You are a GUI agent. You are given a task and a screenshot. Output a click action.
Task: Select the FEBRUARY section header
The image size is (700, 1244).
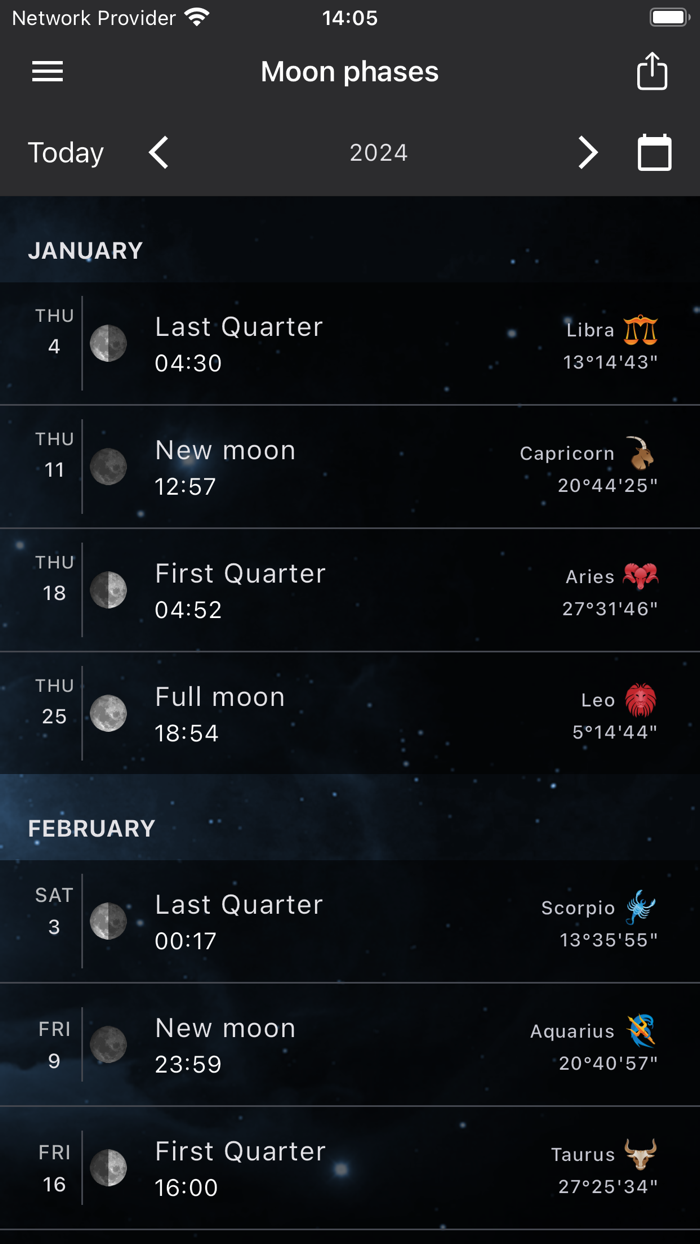[92, 828]
